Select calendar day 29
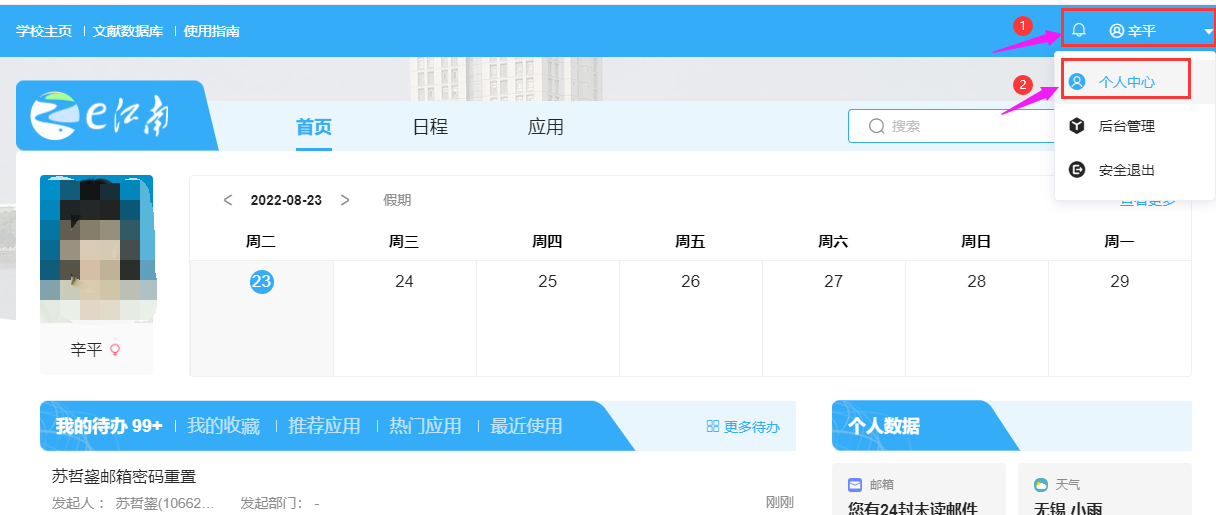The height and width of the screenshot is (515, 1216). click(1120, 282)
